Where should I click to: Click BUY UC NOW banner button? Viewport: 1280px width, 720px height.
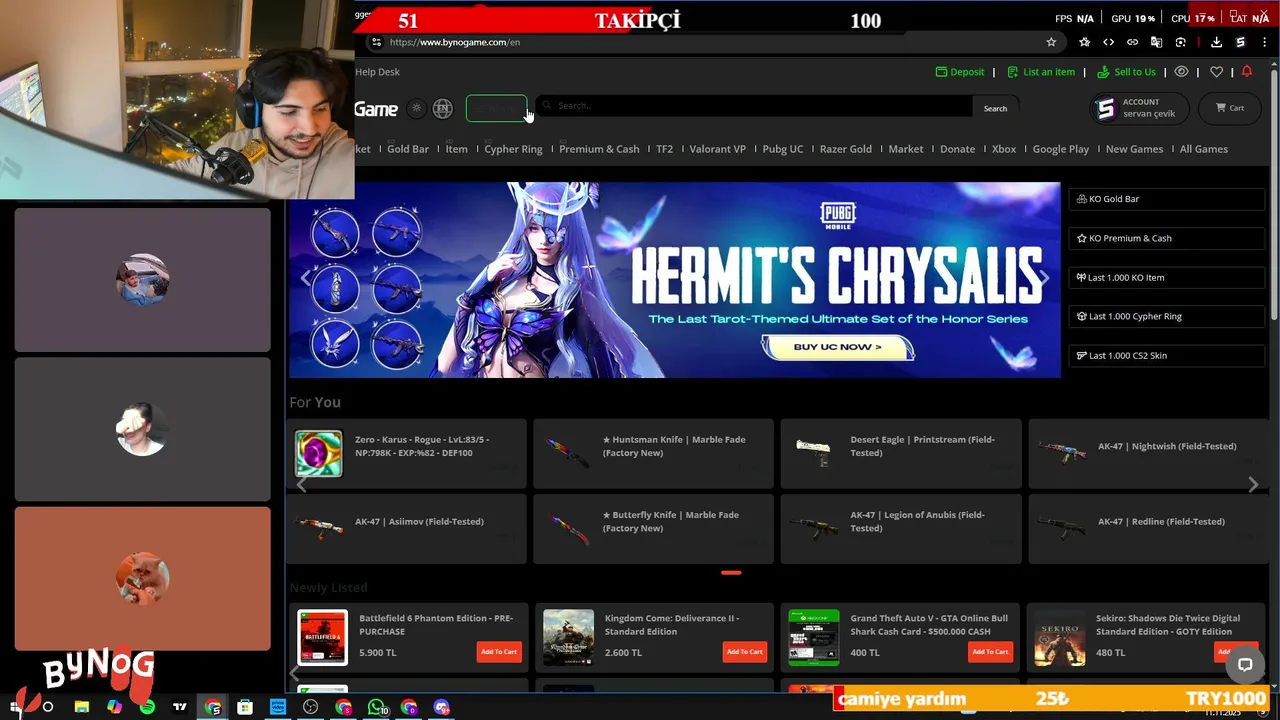tap(838, 347)
